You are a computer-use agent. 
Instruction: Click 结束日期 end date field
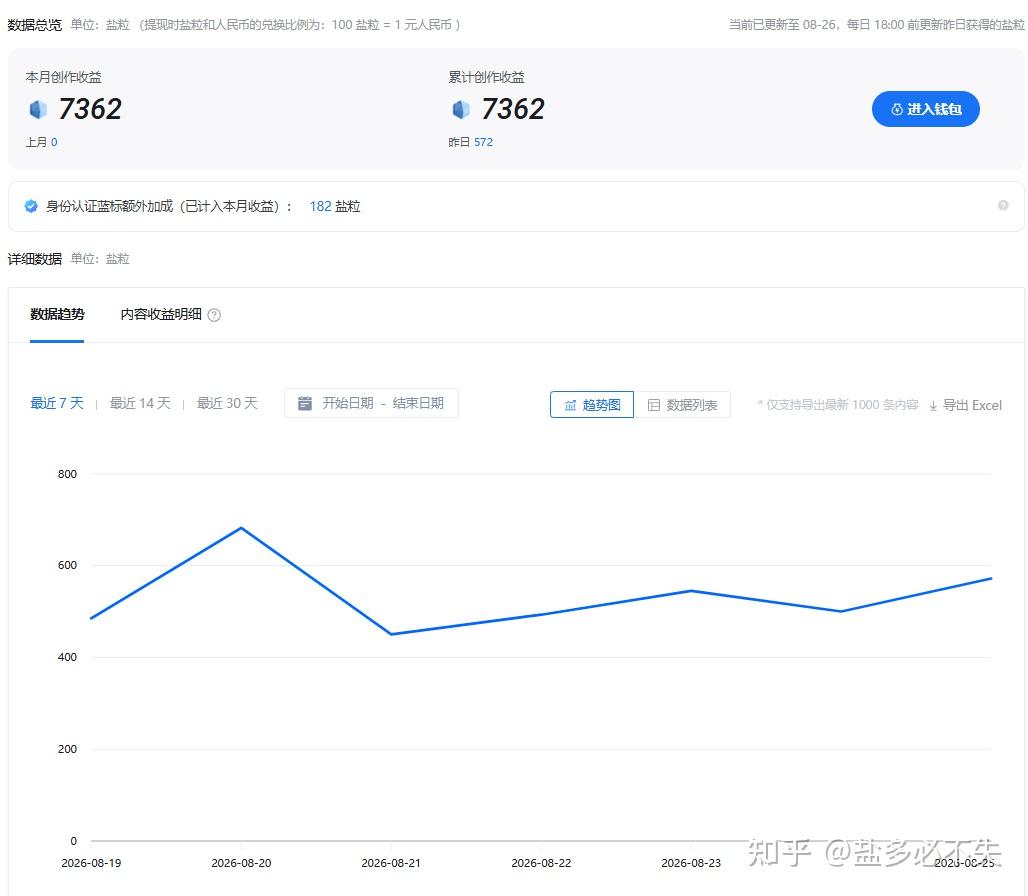(418, 403)
